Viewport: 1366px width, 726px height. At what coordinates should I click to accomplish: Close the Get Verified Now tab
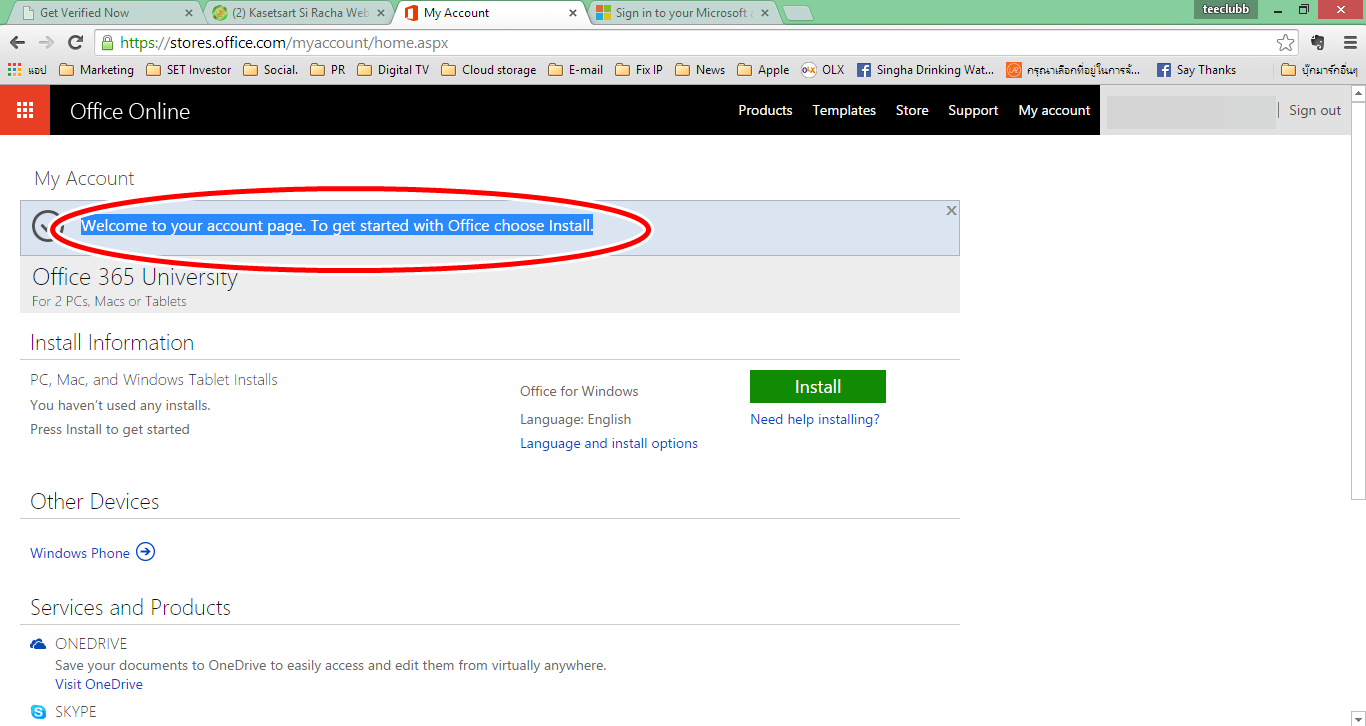[x=189, y=13]
